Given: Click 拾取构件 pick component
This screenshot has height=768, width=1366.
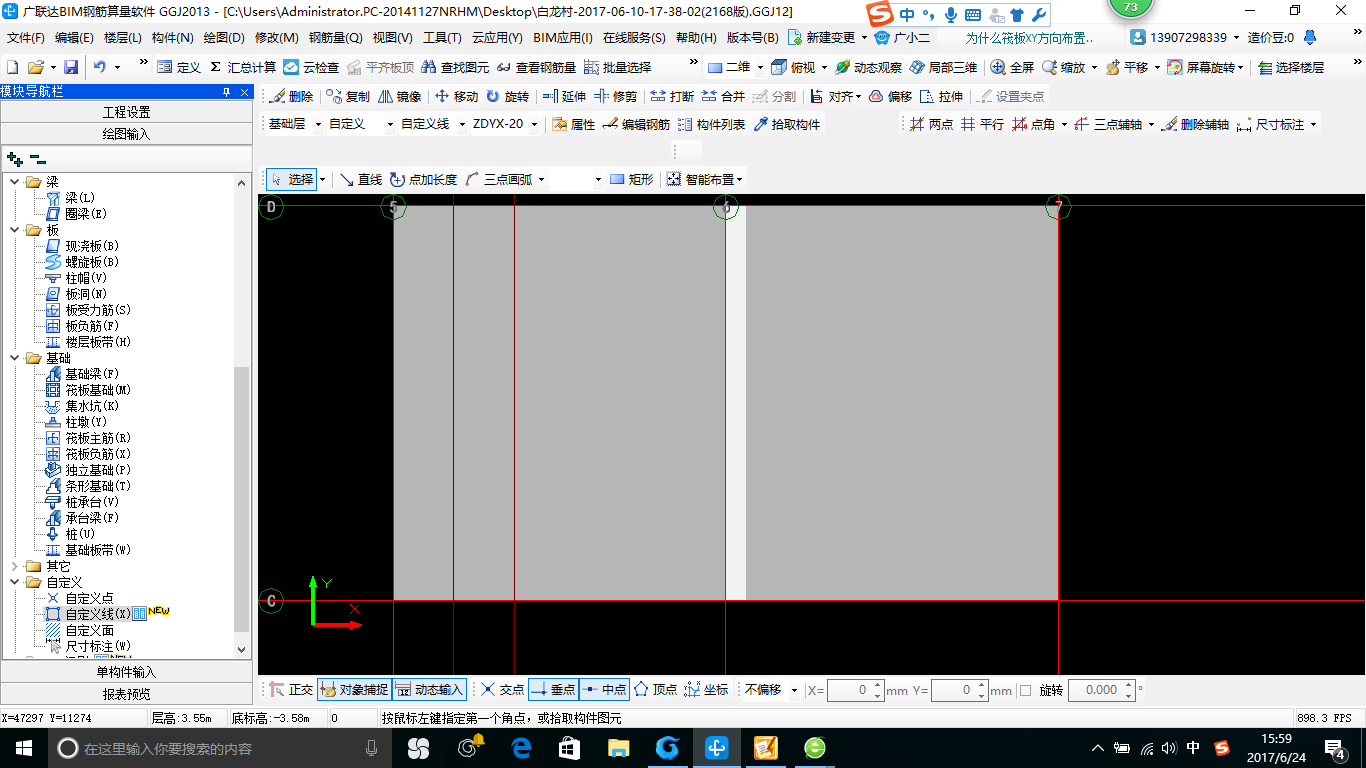Looking at the screenshot, I should click(786, 124).
